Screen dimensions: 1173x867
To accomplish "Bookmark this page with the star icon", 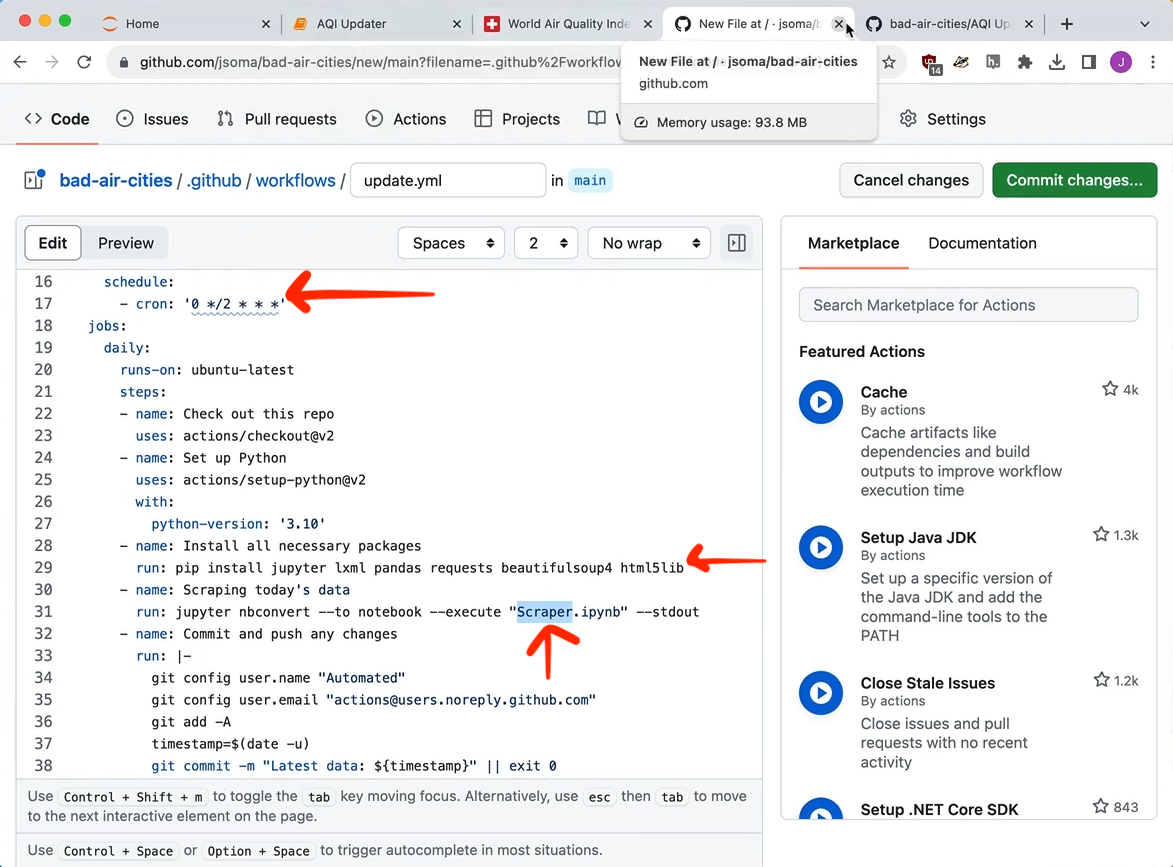I will pos(889,62).
